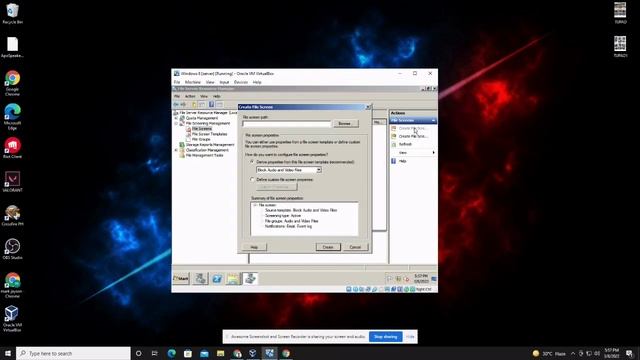Image resolution: width=640 pixels, height=360 pixels.
Task: Open VirtualBox Devices menu
Action: (x=241, y=82)
